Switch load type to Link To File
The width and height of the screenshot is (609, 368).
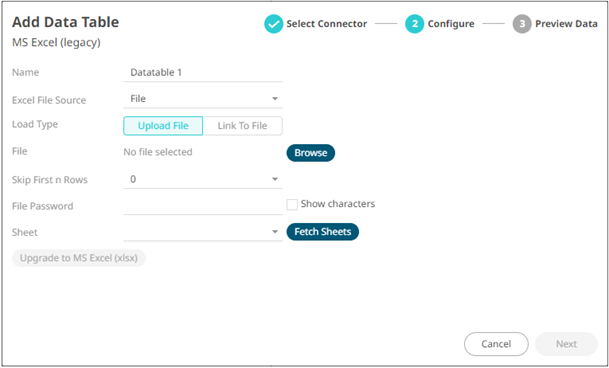coord(242,126)
